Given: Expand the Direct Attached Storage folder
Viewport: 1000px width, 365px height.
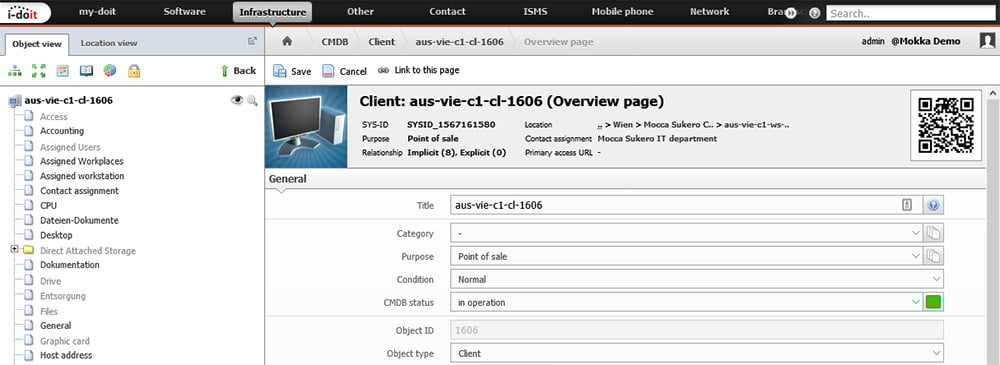Looking at the screenshot, I should 14,250.
